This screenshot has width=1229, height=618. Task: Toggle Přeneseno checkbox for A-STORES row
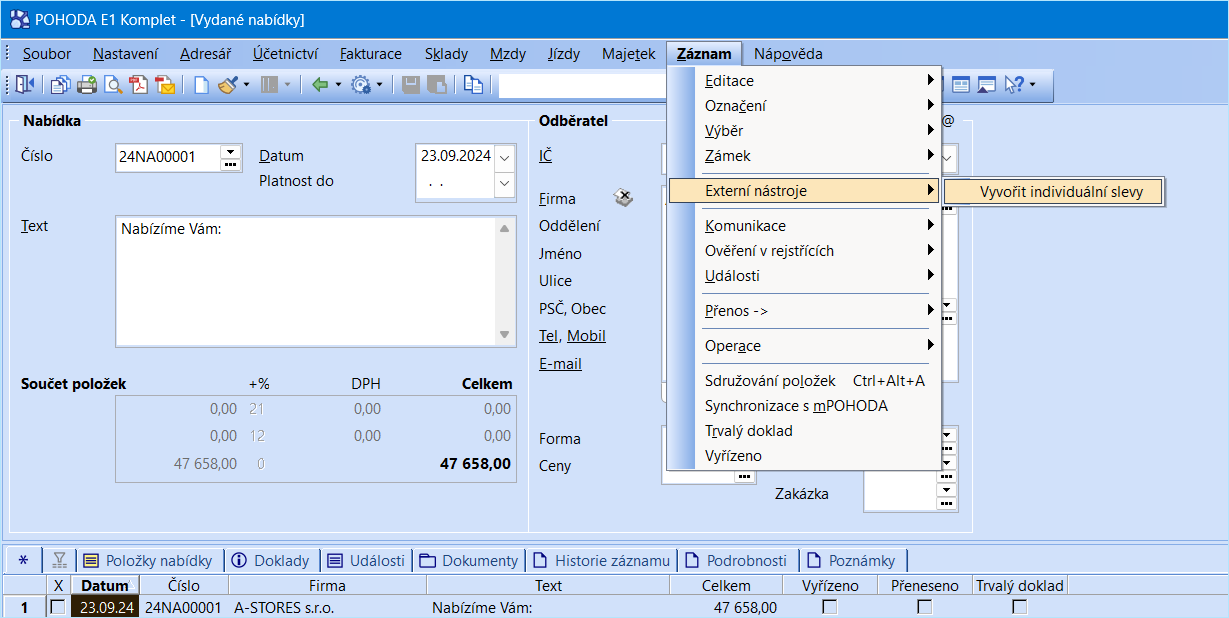(x=925, y=607)
